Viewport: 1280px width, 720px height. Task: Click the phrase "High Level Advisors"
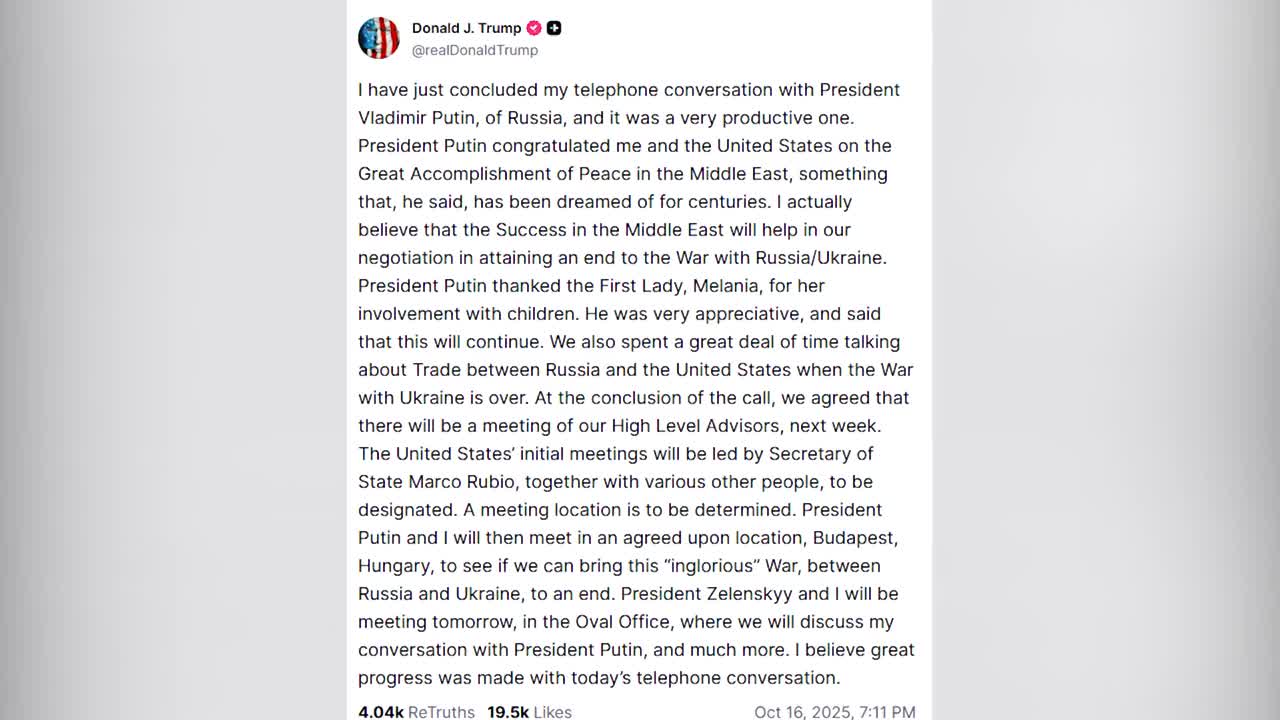pyautogui.click(x=694, y=426)
